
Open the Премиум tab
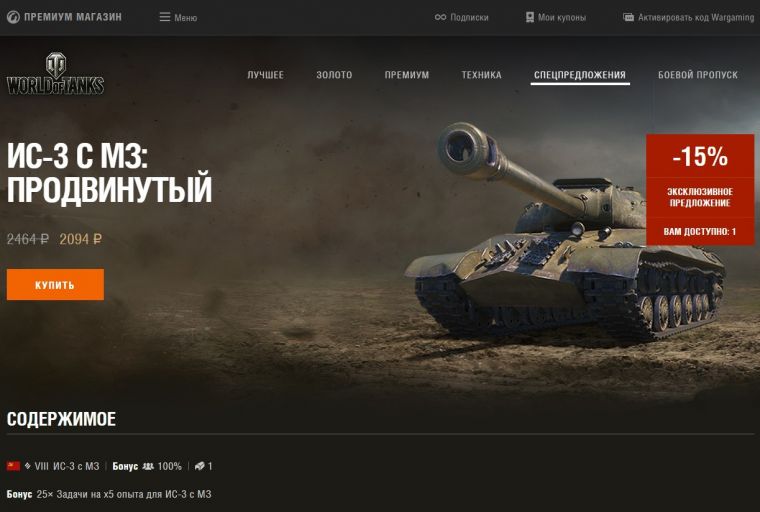coord(407,75)
